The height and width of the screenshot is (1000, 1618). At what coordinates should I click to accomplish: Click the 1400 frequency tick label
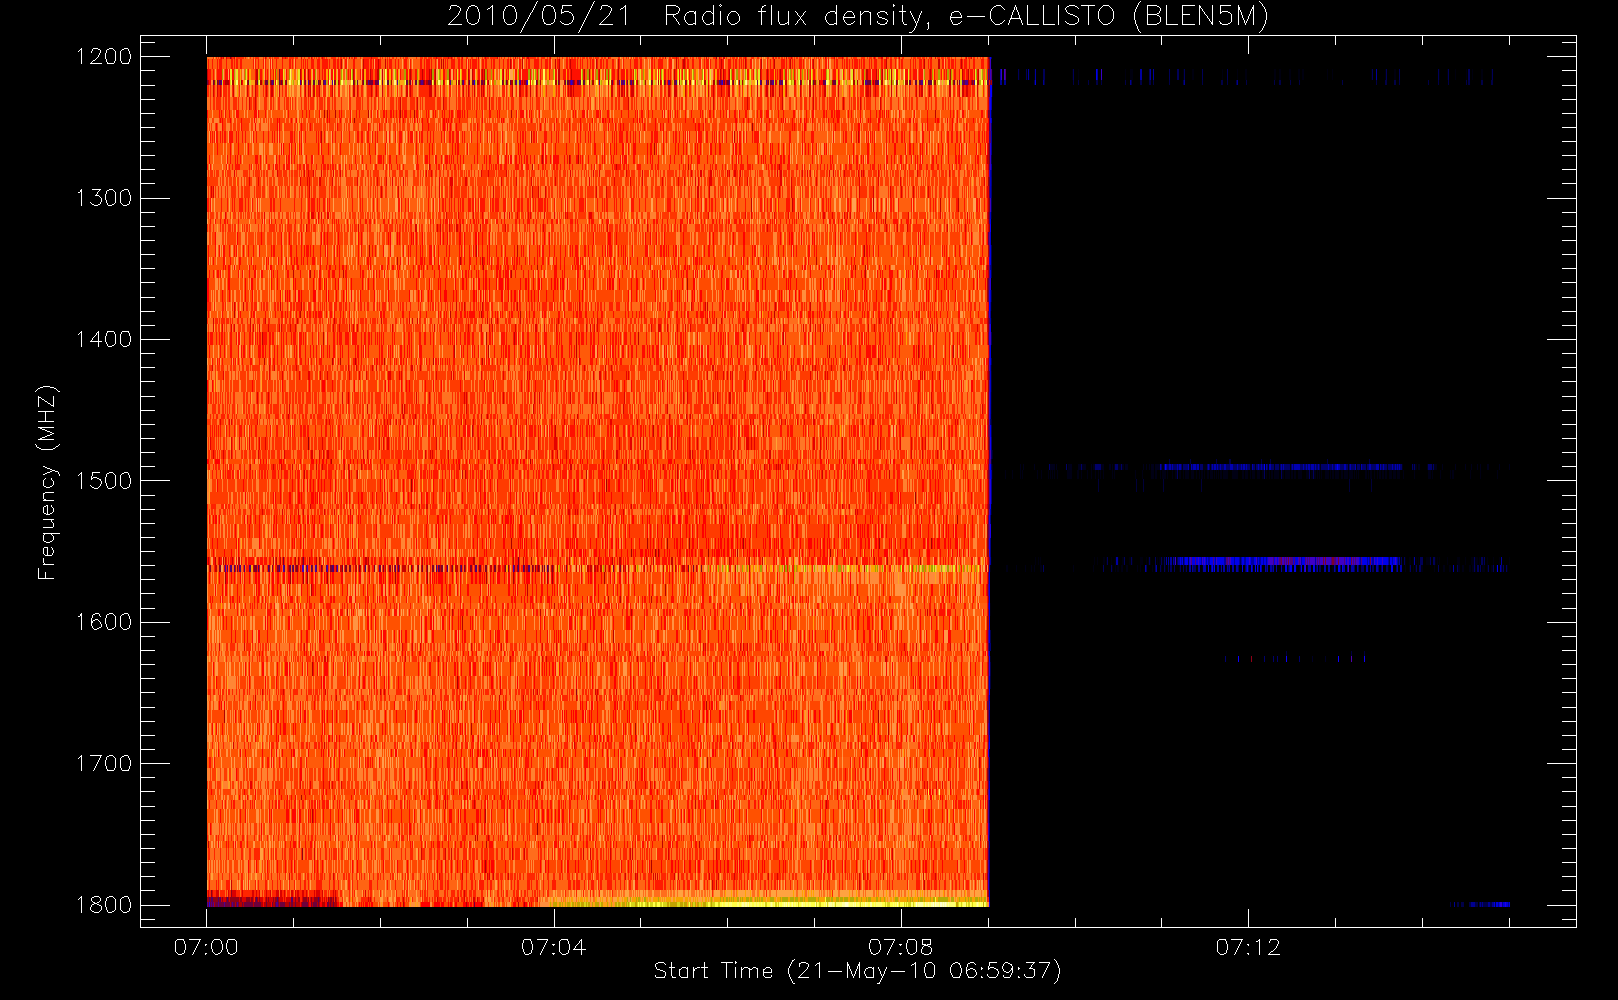click(105, 340)
